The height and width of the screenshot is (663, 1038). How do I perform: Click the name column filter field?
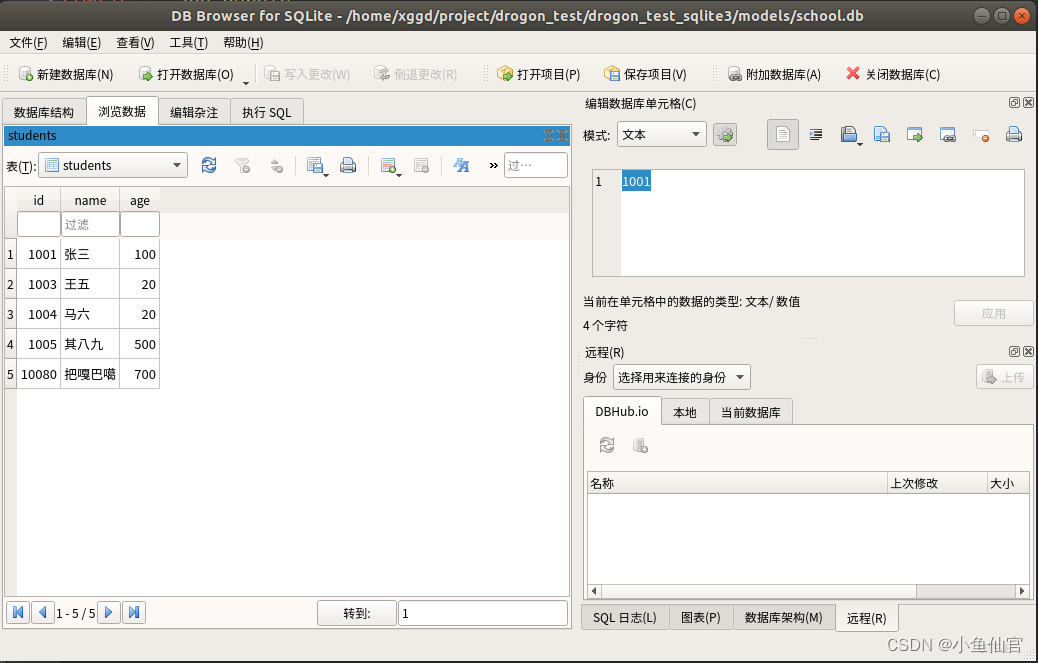tap(90, 224)
